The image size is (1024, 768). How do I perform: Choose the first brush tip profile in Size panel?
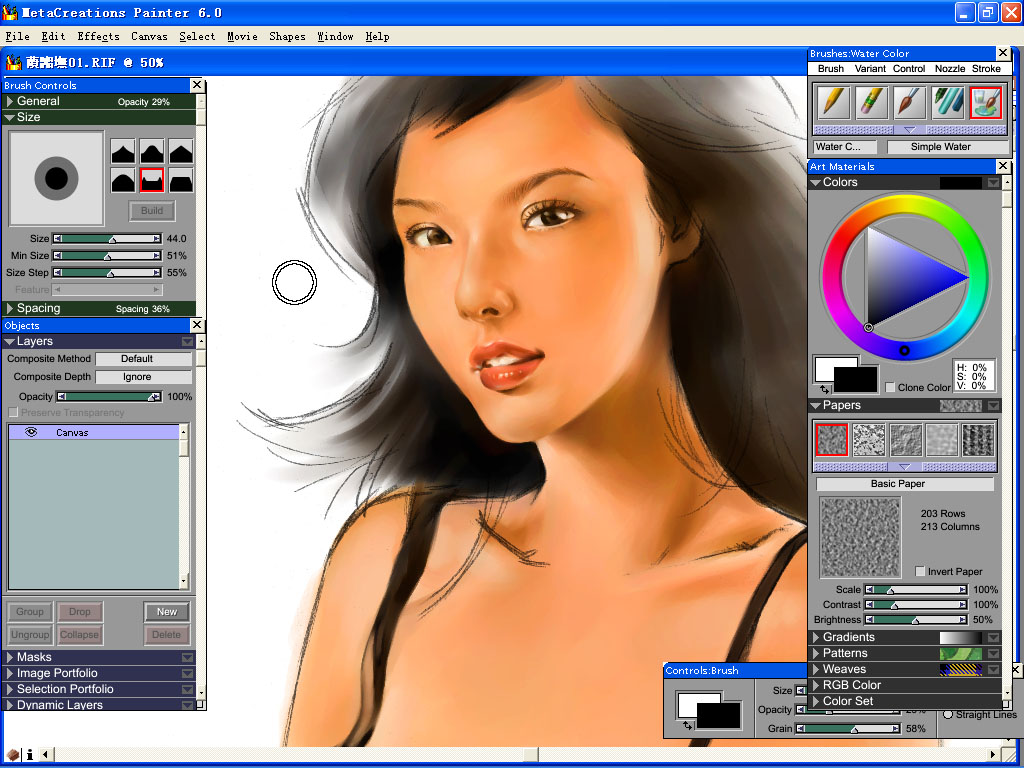123,151
